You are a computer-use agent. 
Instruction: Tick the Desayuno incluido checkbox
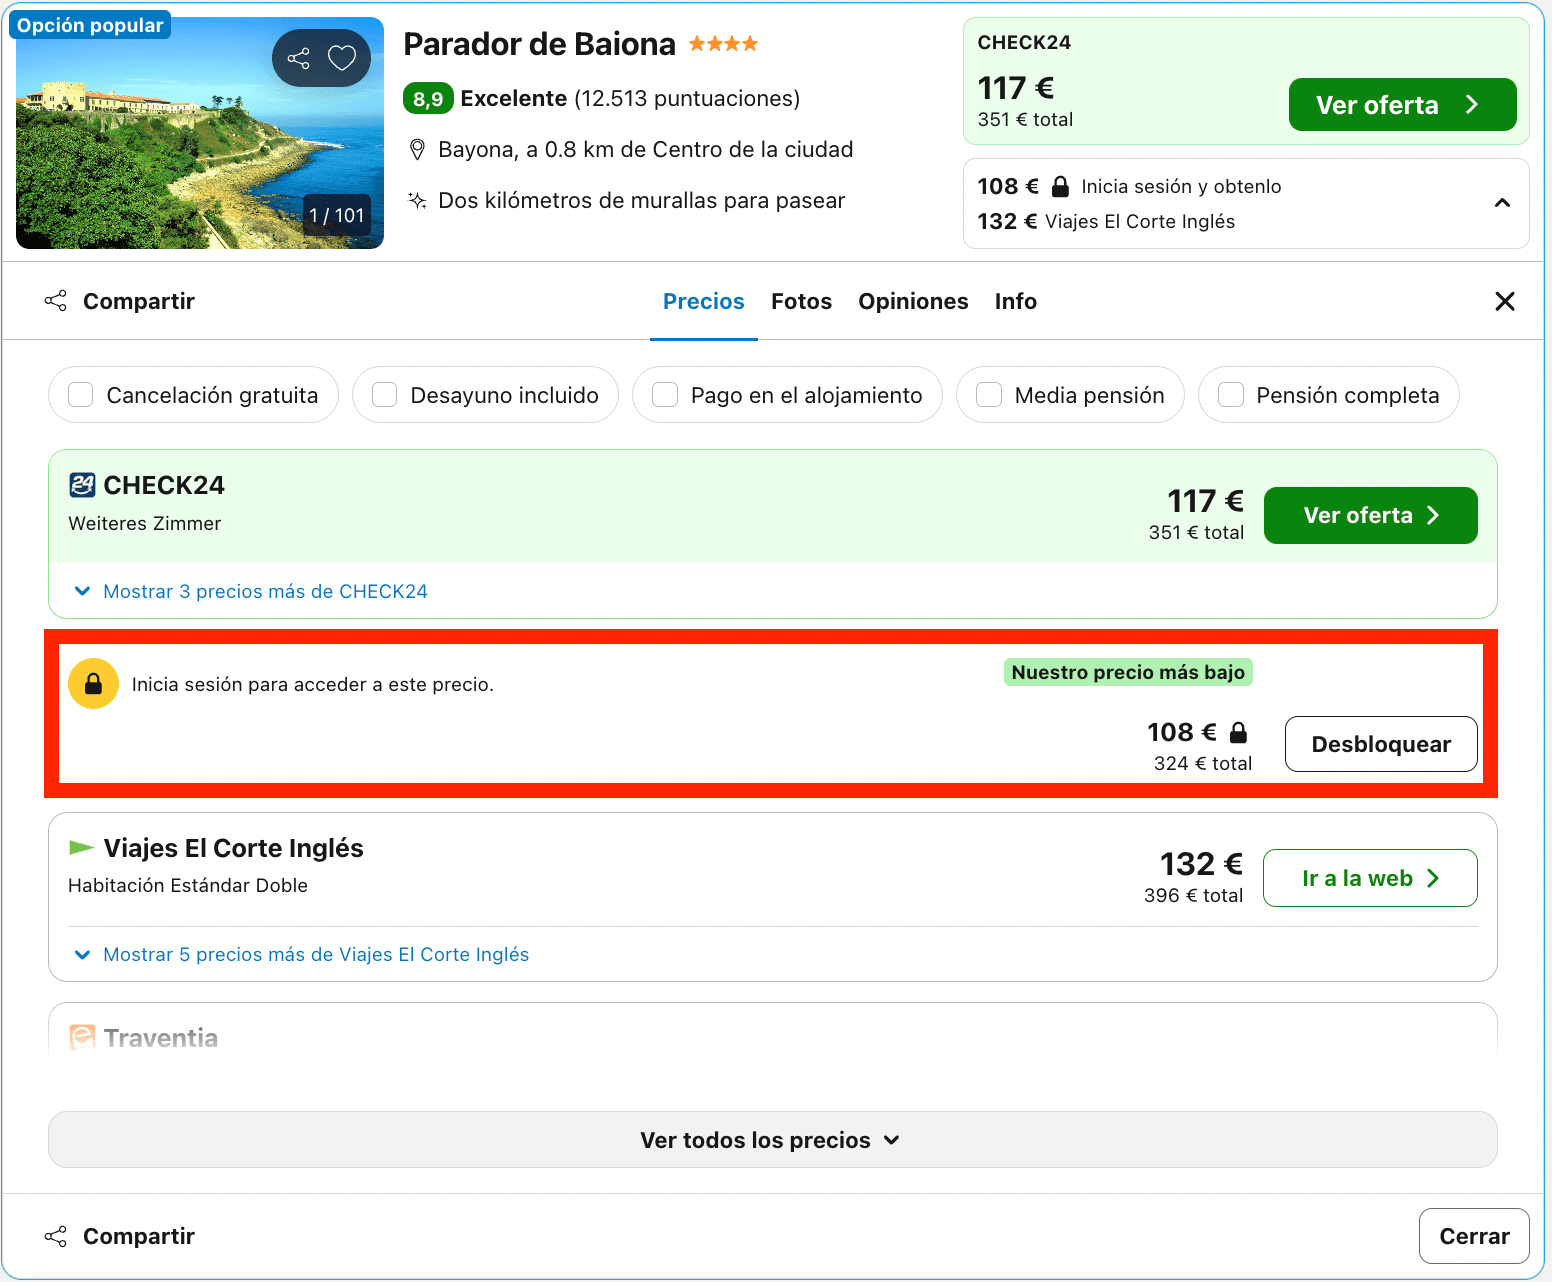(x=385, y=395)
